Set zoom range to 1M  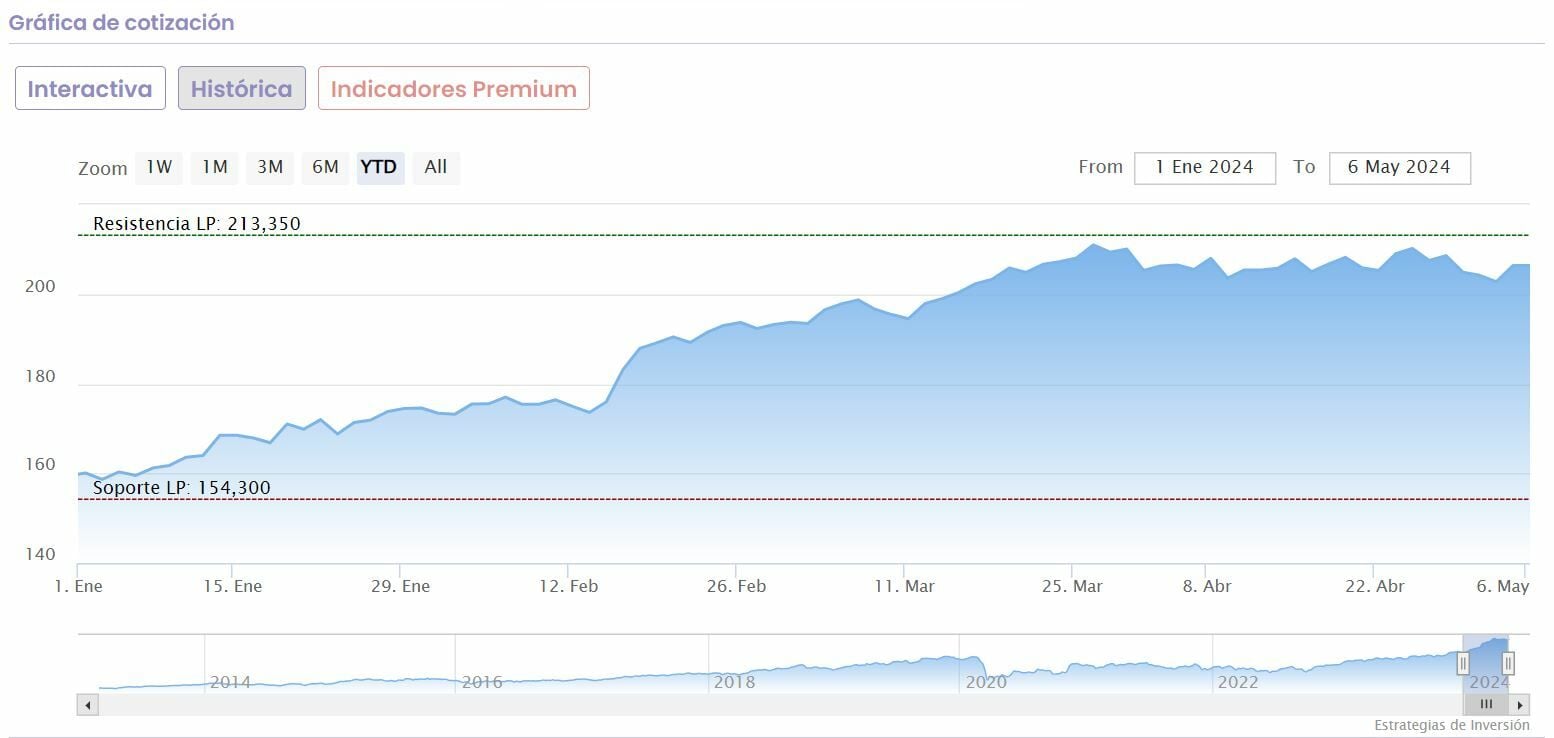(x=215, y=167)
